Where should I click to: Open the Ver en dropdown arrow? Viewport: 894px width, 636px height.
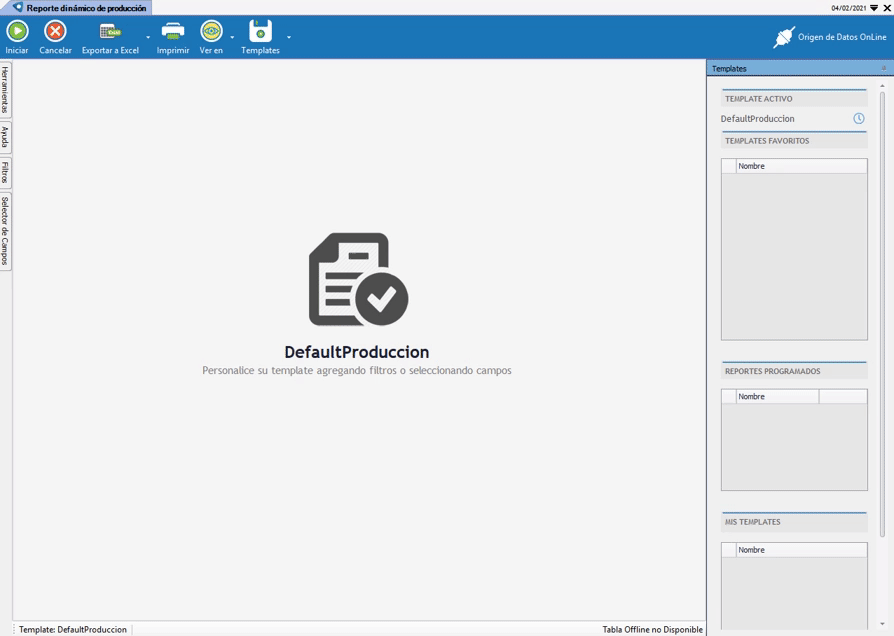[x=232, y=38]
